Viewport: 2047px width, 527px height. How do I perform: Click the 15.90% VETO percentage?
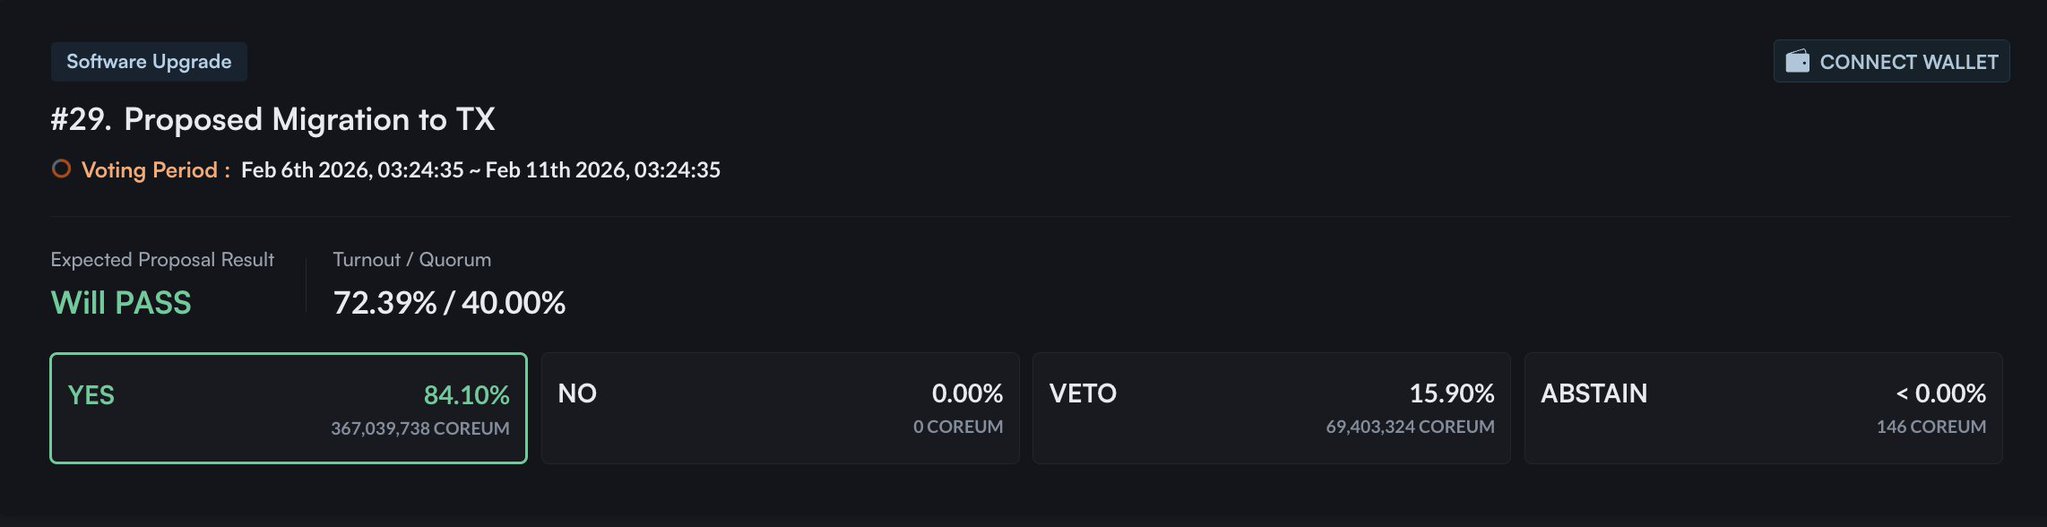tap(1451, 393)
